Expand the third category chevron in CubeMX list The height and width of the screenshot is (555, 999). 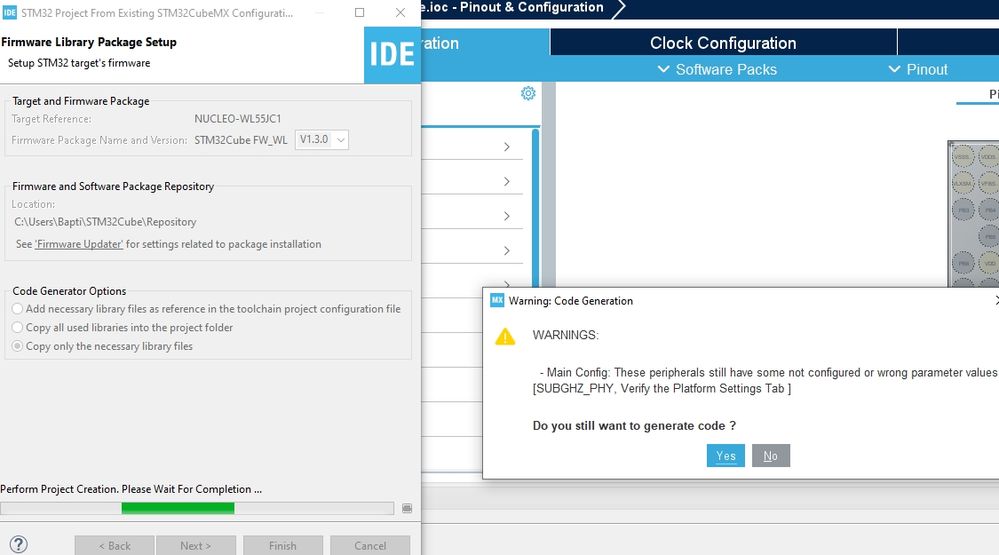click(x=507, y=216)
